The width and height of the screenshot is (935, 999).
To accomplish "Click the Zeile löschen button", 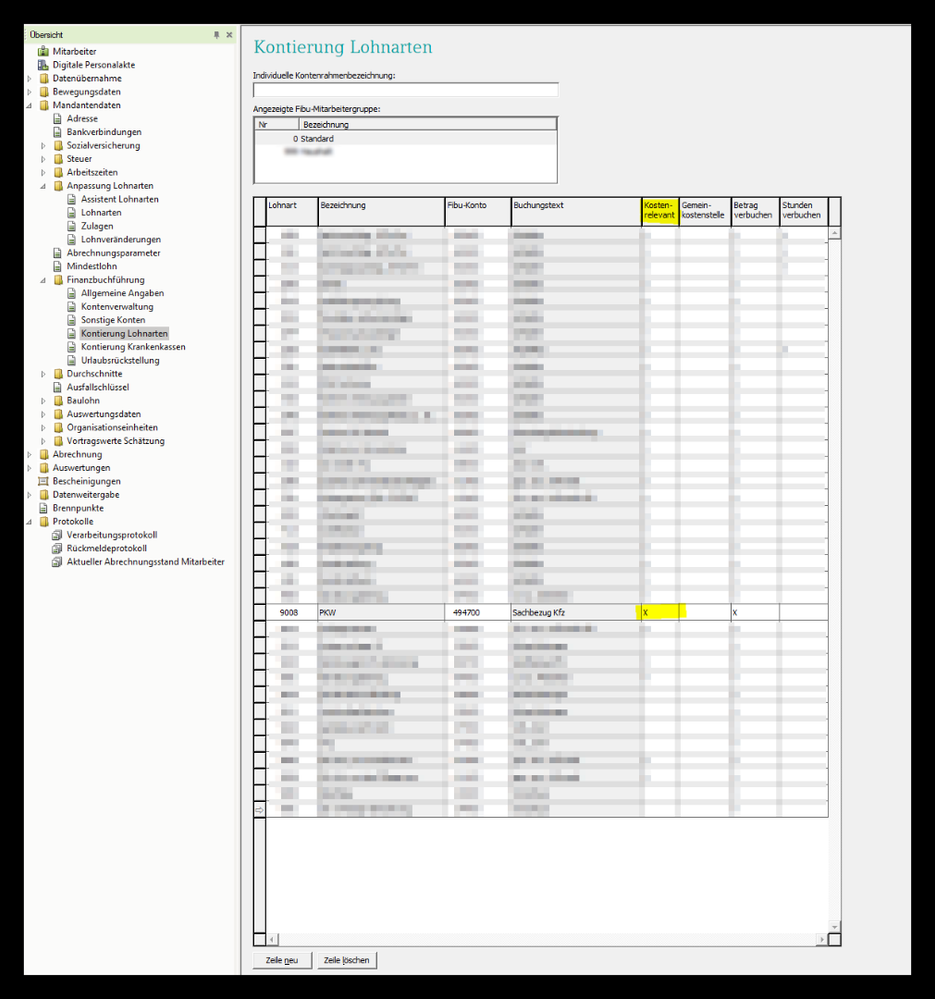I will coord(346,960).
